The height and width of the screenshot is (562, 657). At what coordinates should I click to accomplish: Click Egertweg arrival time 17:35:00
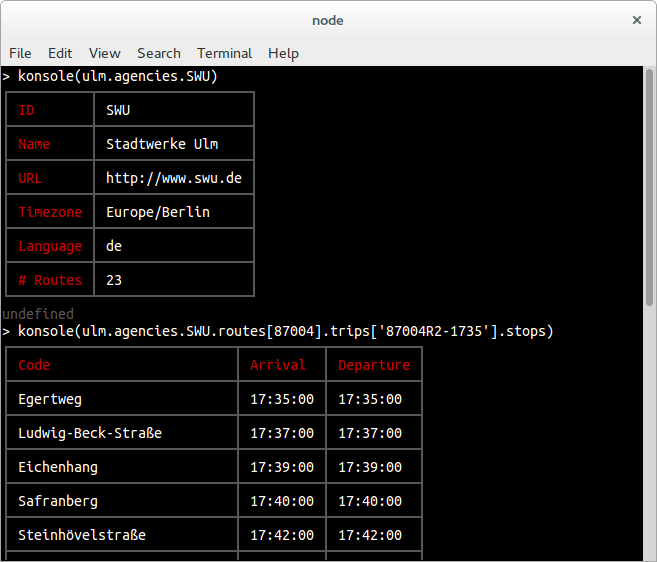pos(282,399)
